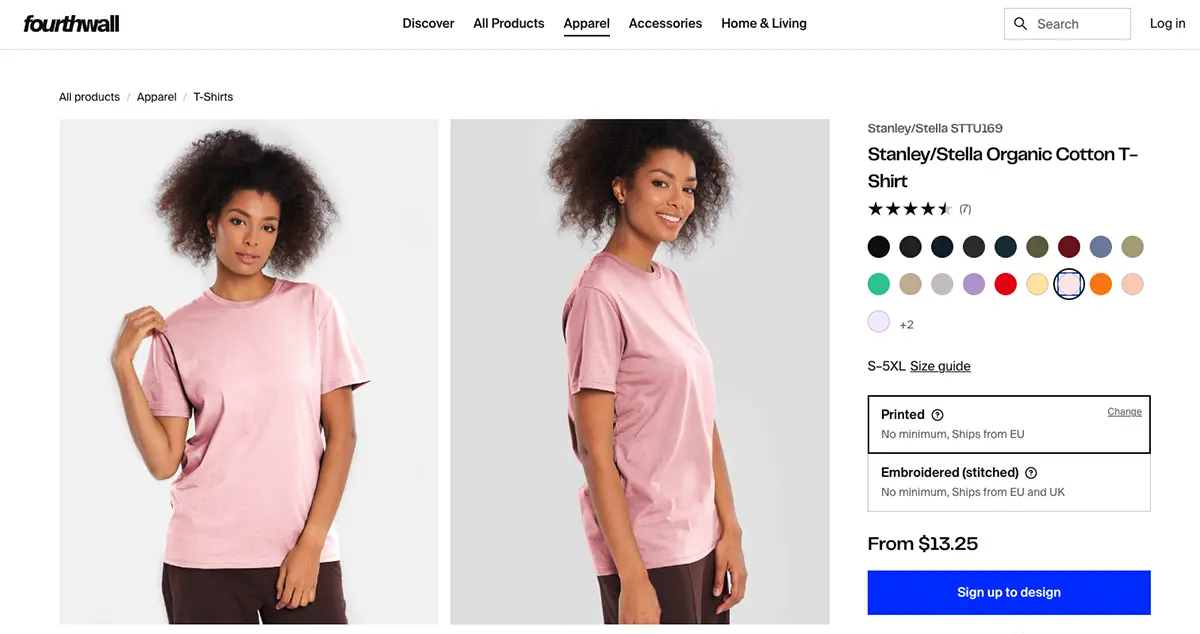
Task: Click the star rating row
Action: tap(909, 209)
